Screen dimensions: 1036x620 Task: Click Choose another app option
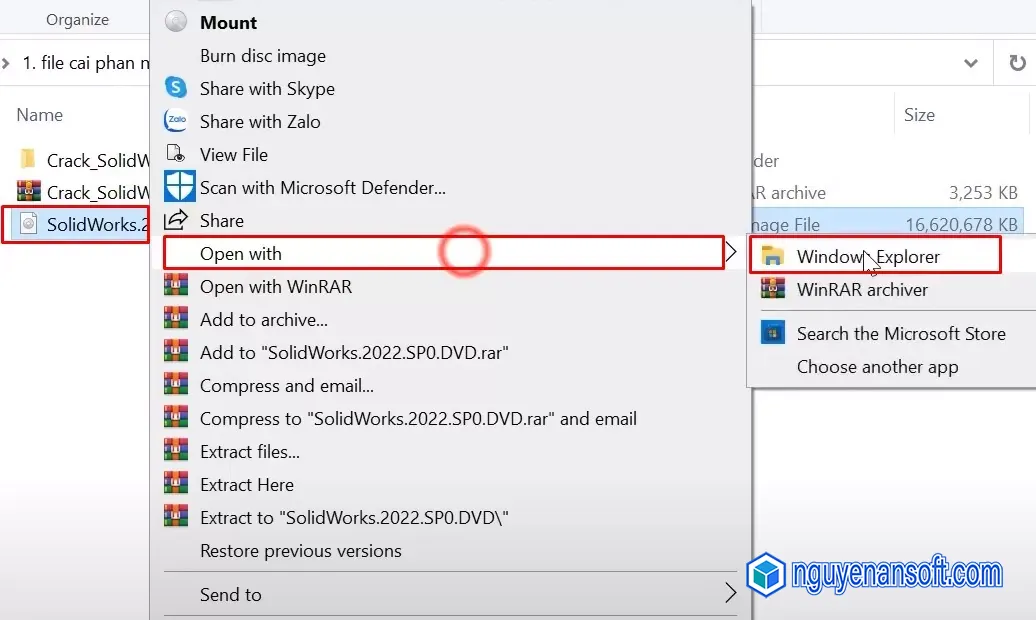[x=877, y=367]
